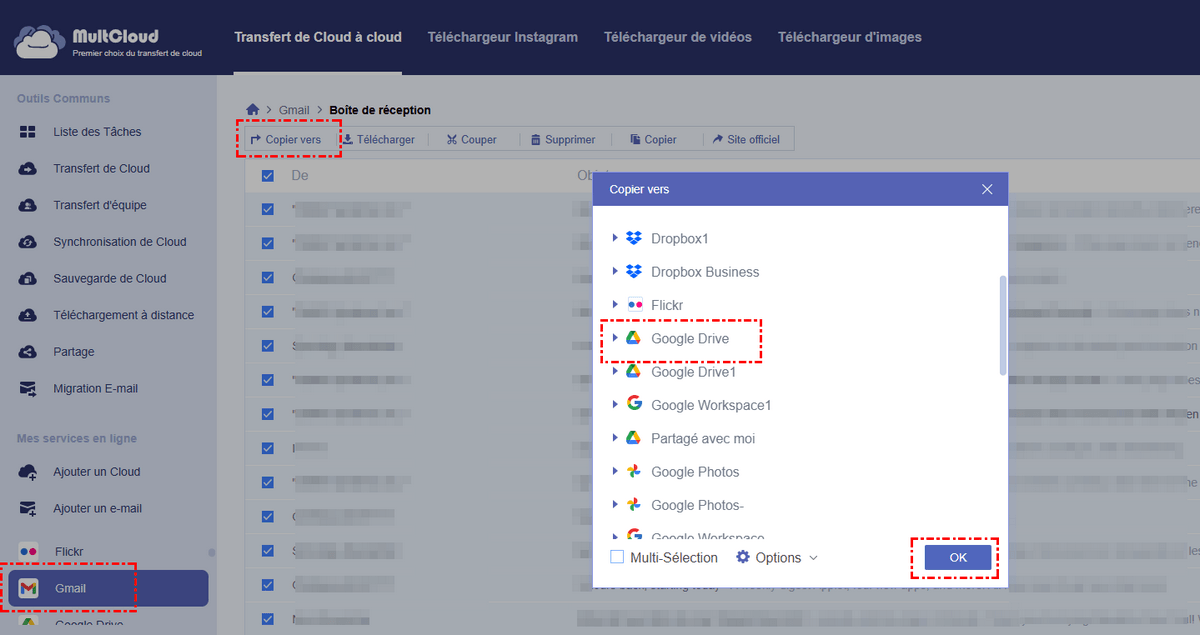1200x635 pixels.
Task: Expand the Dropbox1 tree node
Action: click(x=615, y=238)
